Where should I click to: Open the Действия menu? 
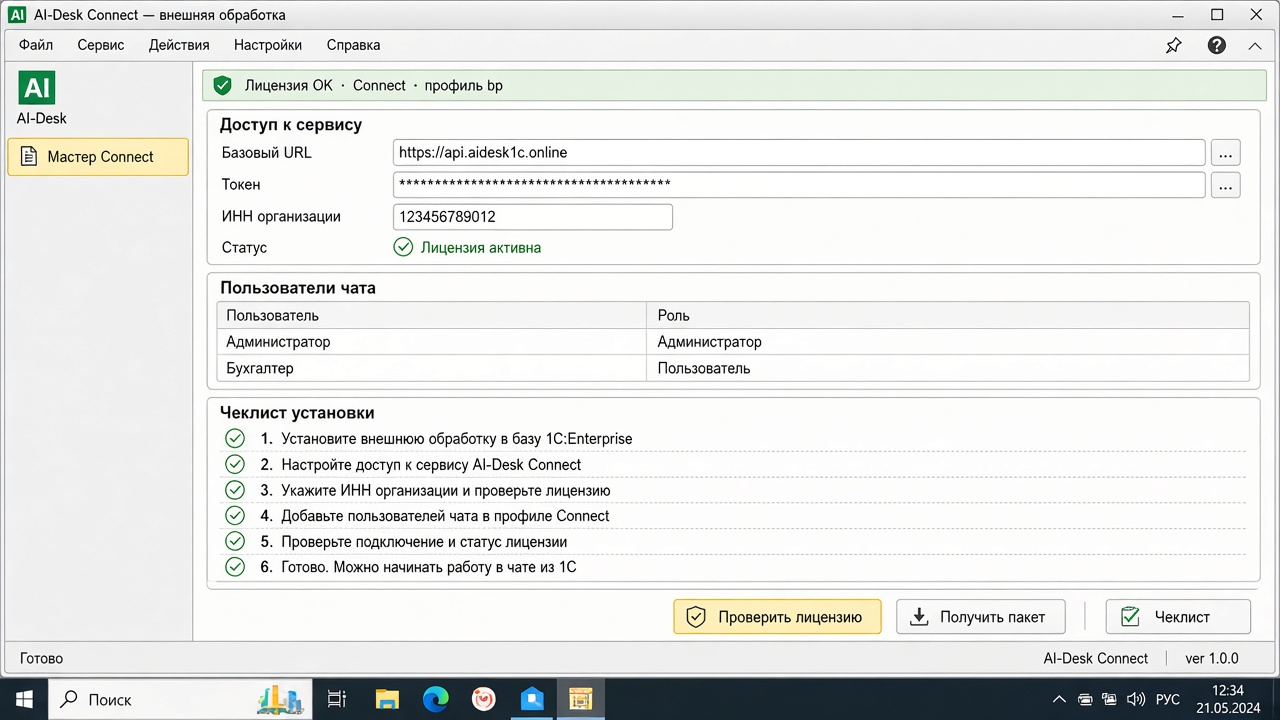[179, 45]
